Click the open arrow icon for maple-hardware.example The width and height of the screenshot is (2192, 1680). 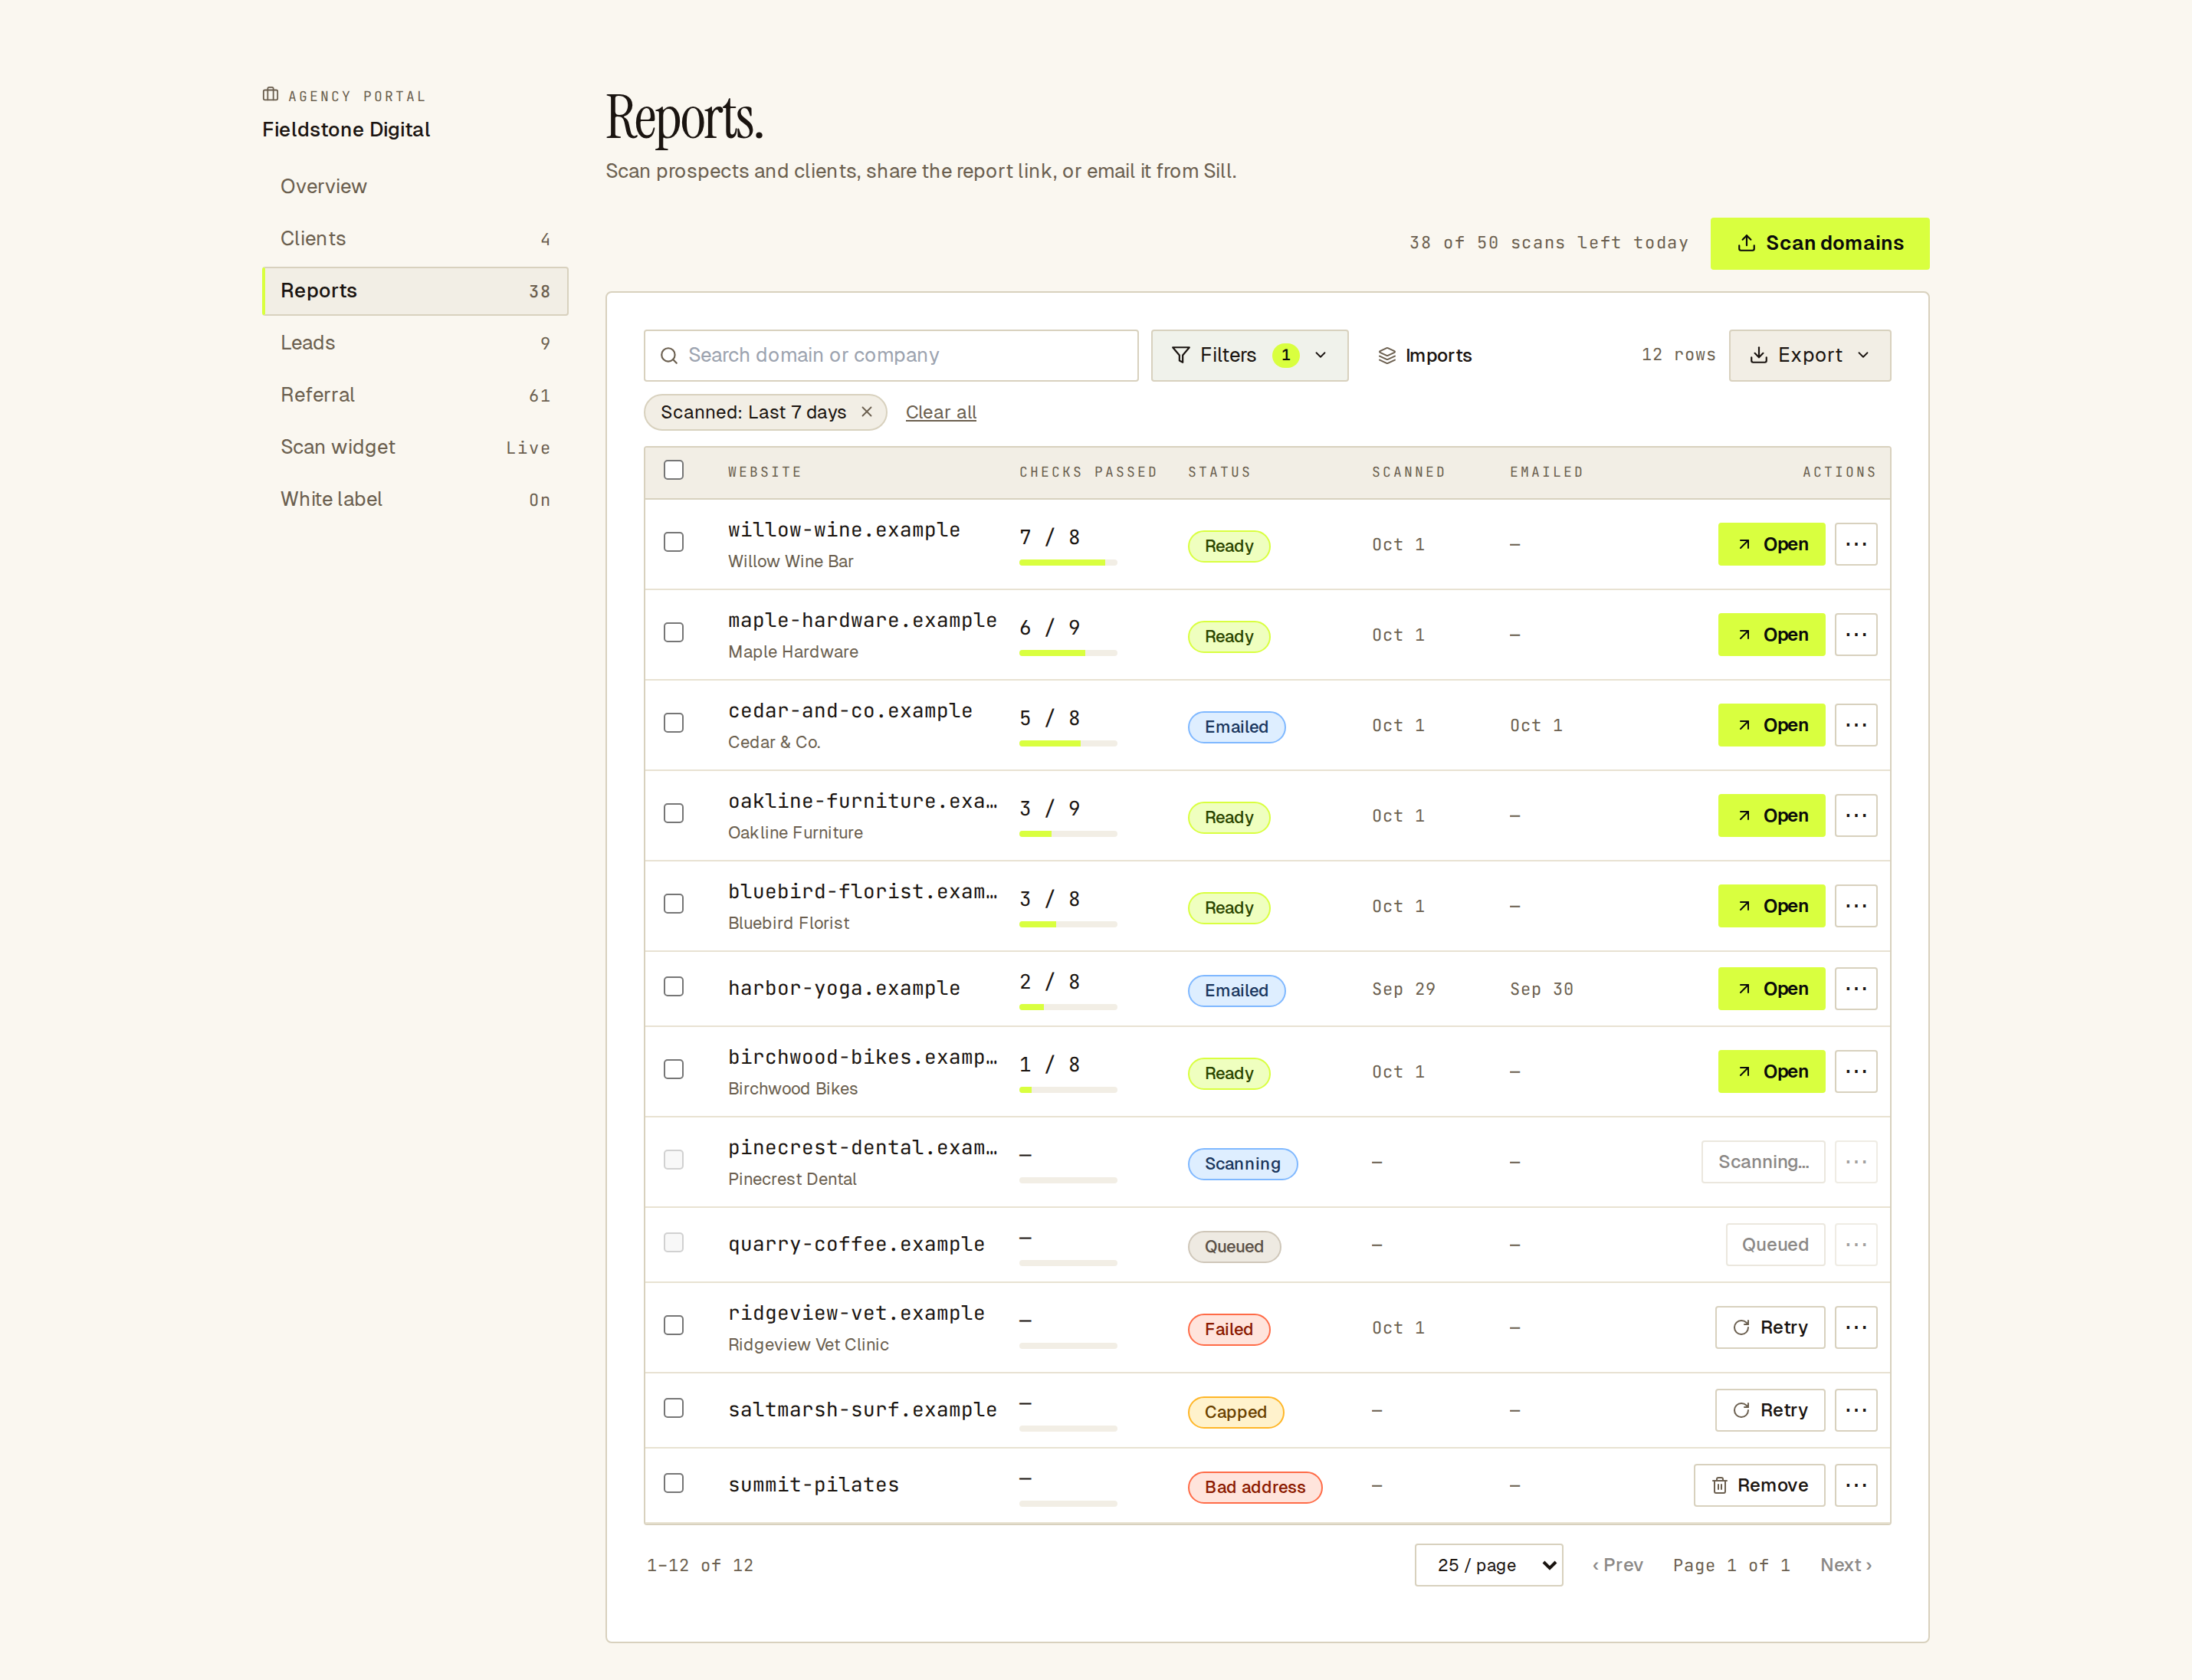pyautogui.click(x=1744, y=635)
